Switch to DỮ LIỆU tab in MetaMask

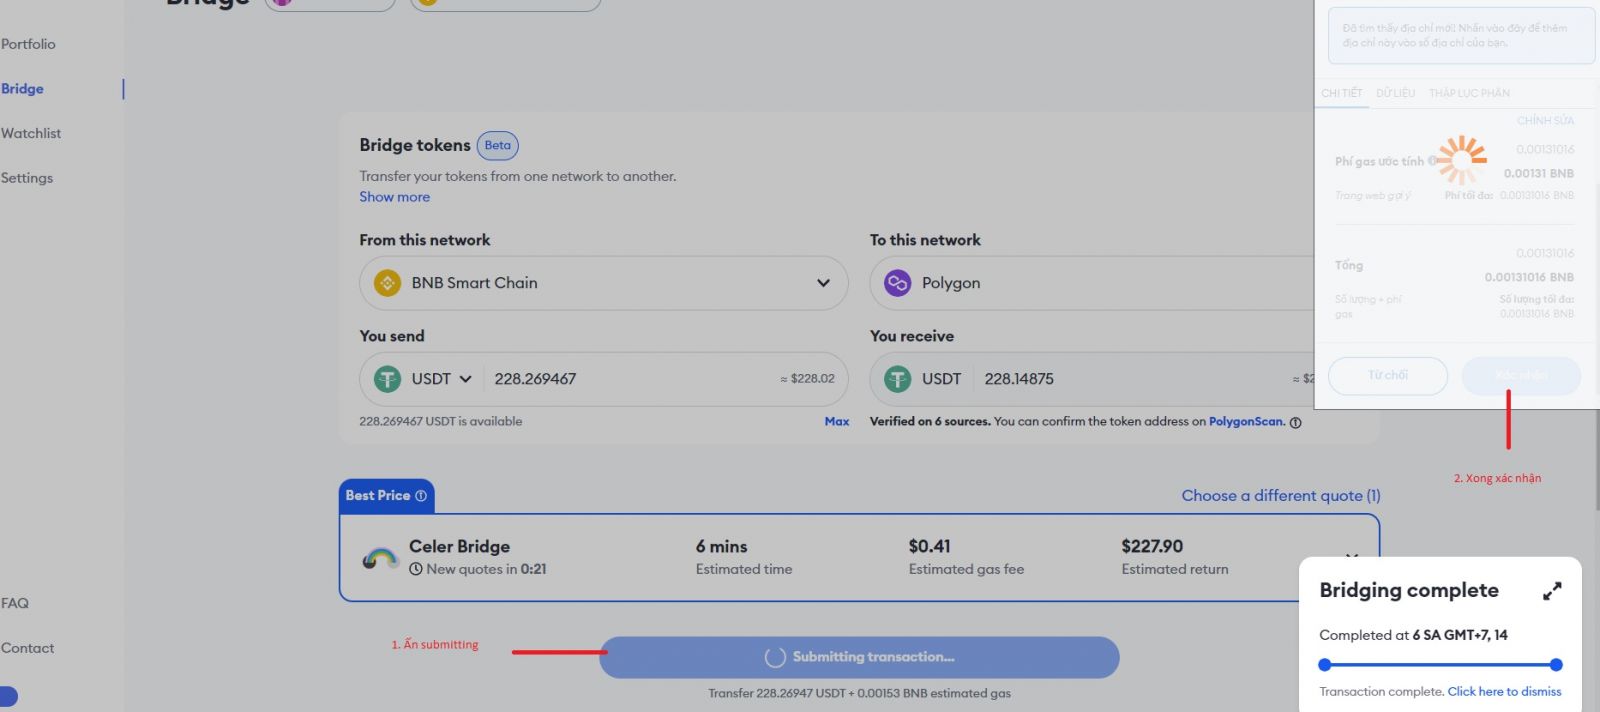click(1395, 93)
